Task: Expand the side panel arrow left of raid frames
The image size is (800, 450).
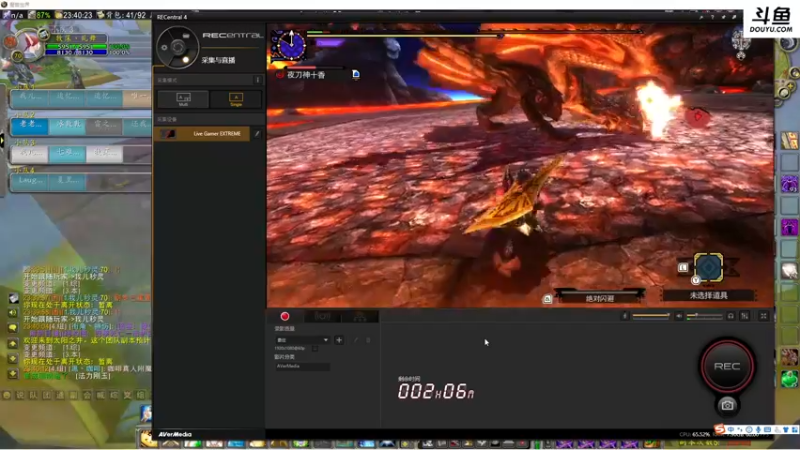Action: pyautogui.click(x=2, y=140)
